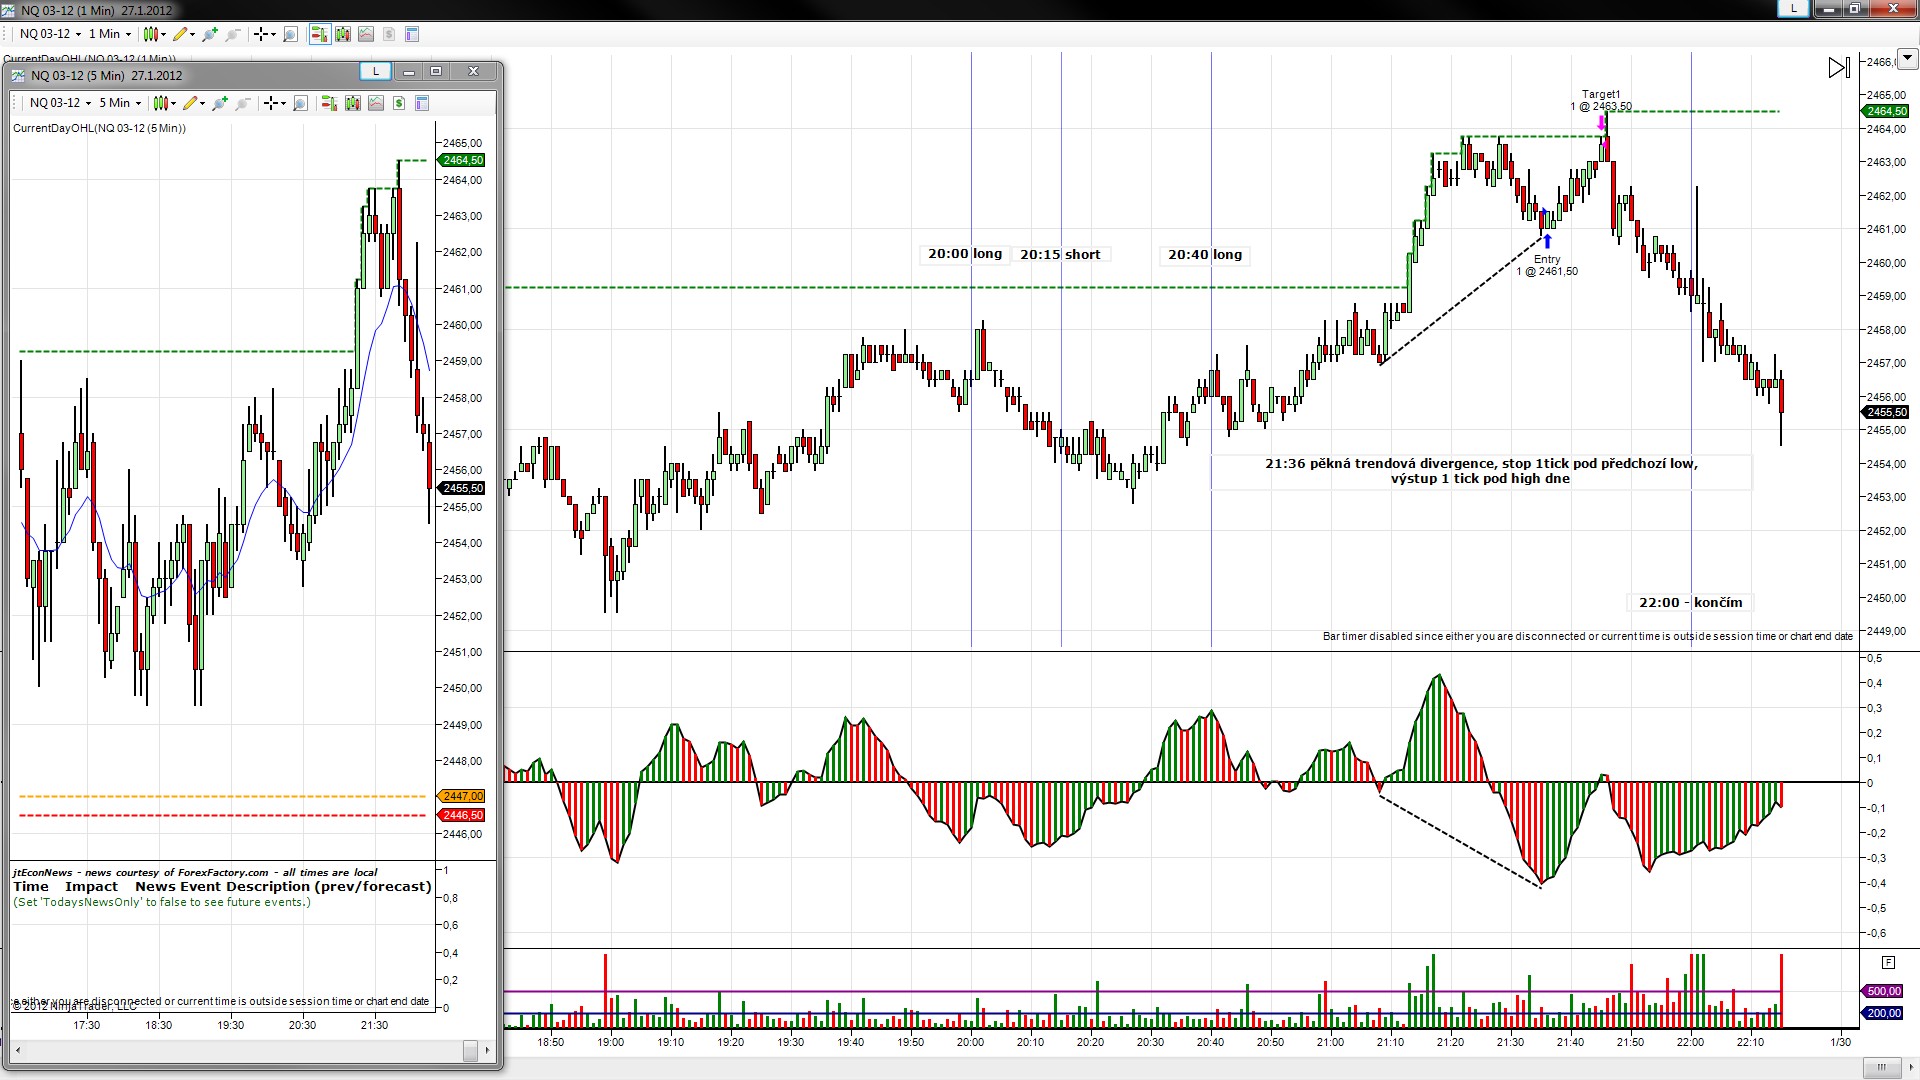Viewport: 1920px width, 1080px height.
Task: Click the zoom frame magnifier in 1 Min toolbar
Action: [290, 34]
